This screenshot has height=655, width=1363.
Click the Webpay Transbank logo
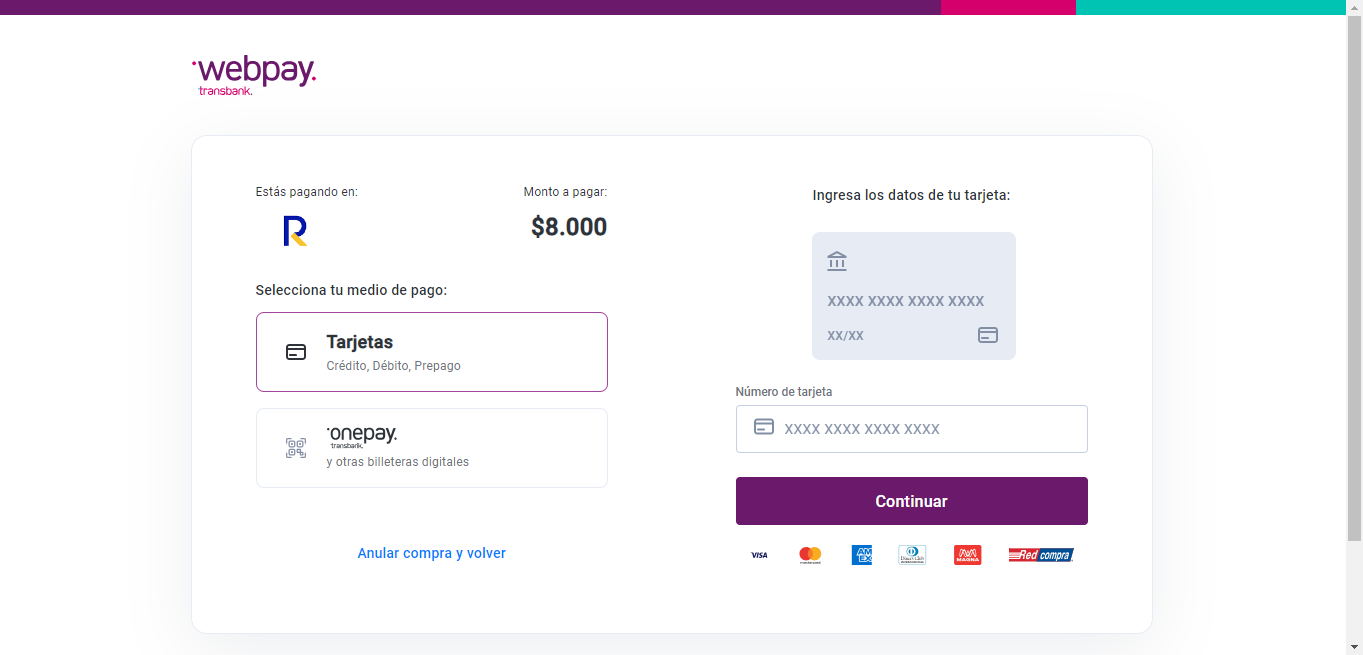coord(254,75)
